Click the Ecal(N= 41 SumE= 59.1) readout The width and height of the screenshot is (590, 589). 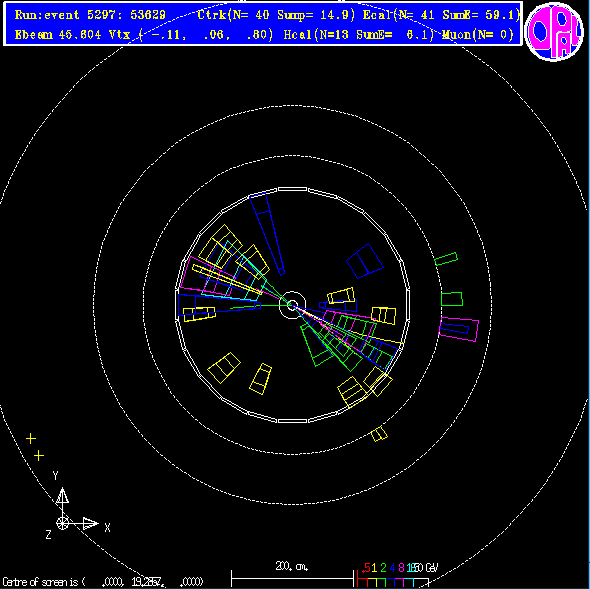click(441, 15)
